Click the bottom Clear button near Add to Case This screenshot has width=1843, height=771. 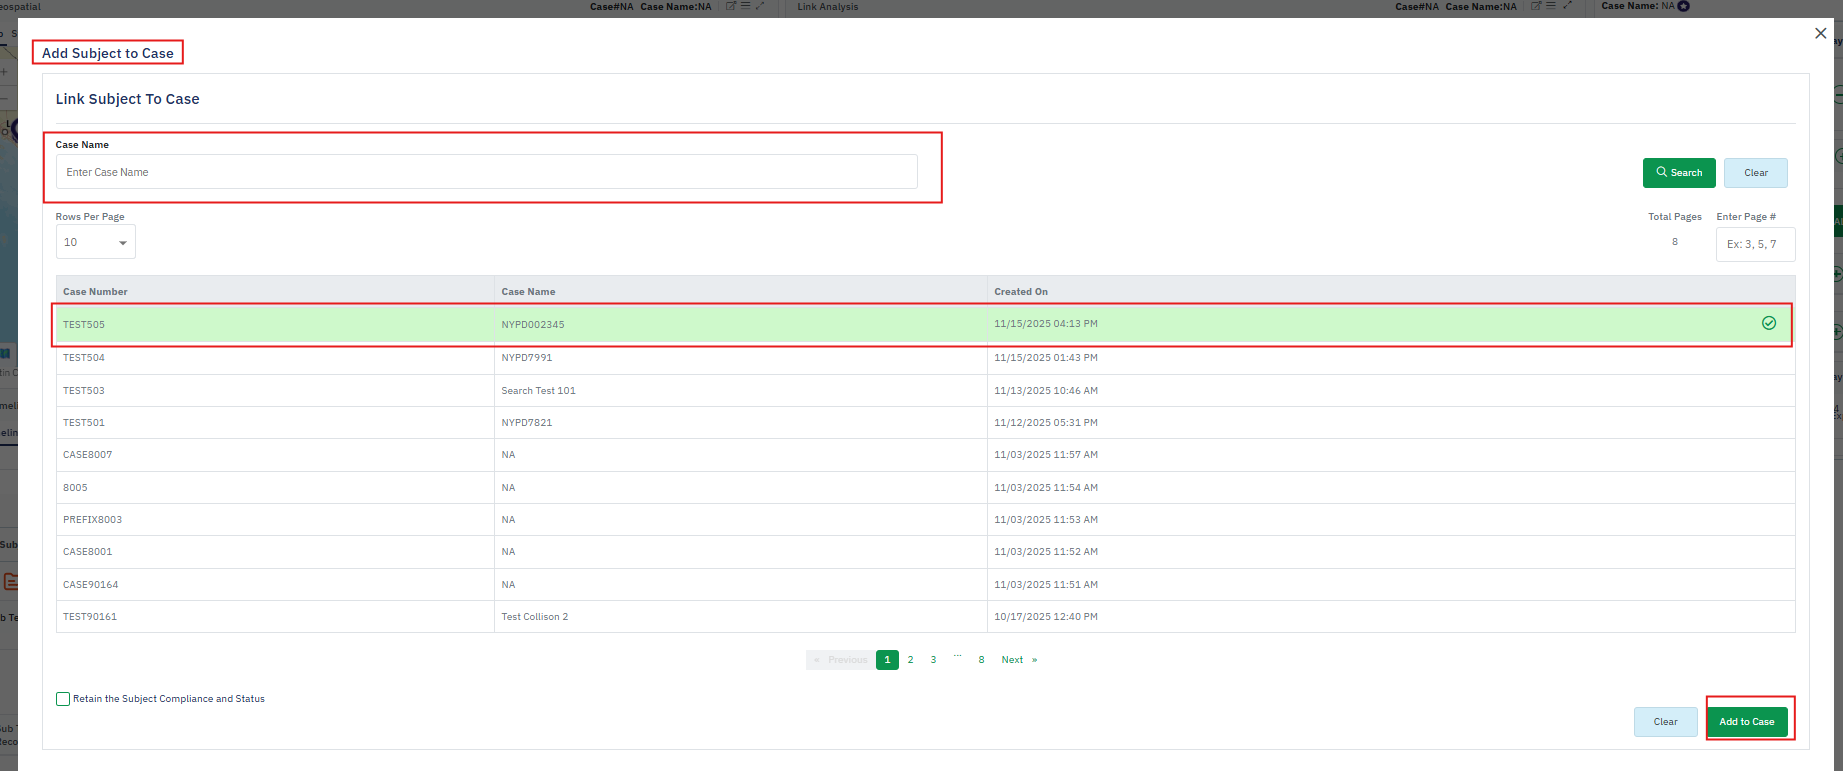tap(1665, 722)
